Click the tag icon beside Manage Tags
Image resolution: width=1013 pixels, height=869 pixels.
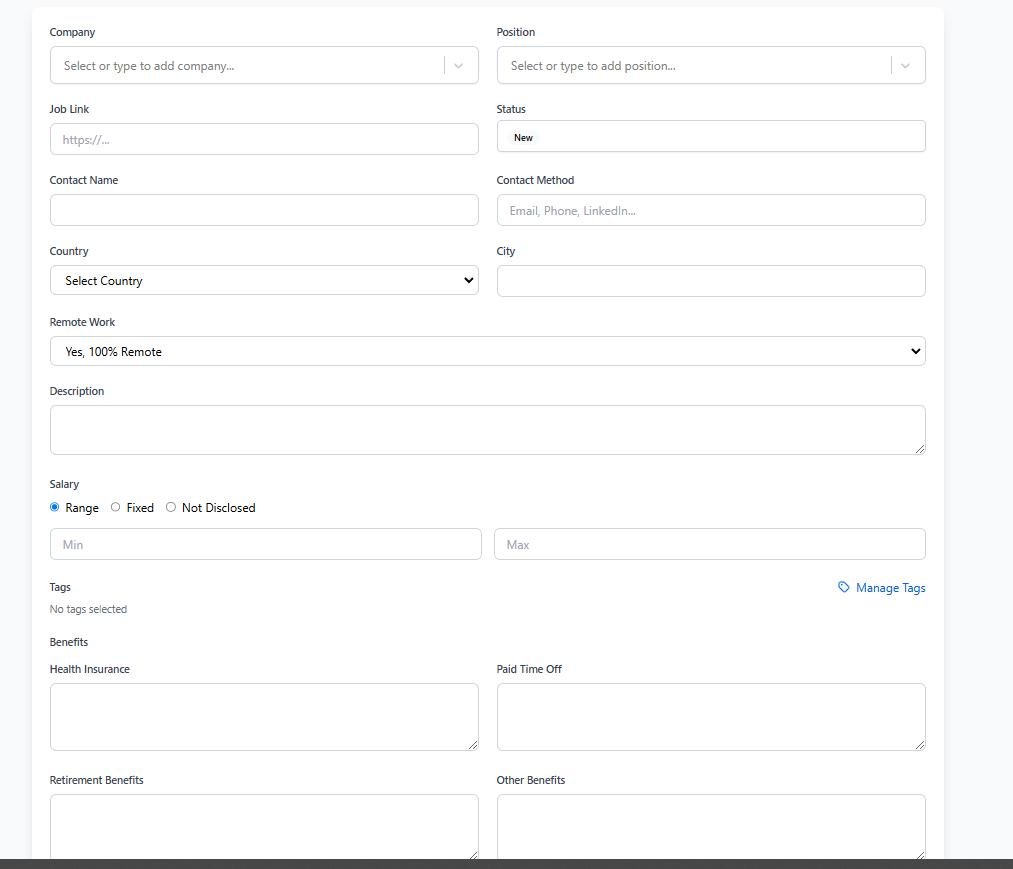tap(844, 587)
